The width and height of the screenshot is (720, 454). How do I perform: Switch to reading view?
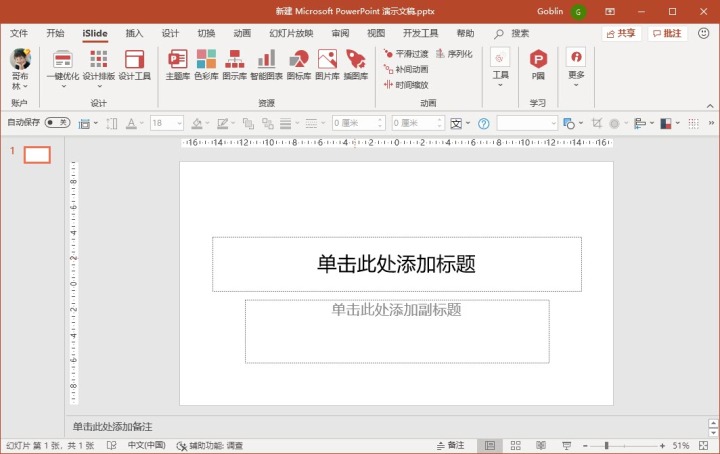pos(541,446)
